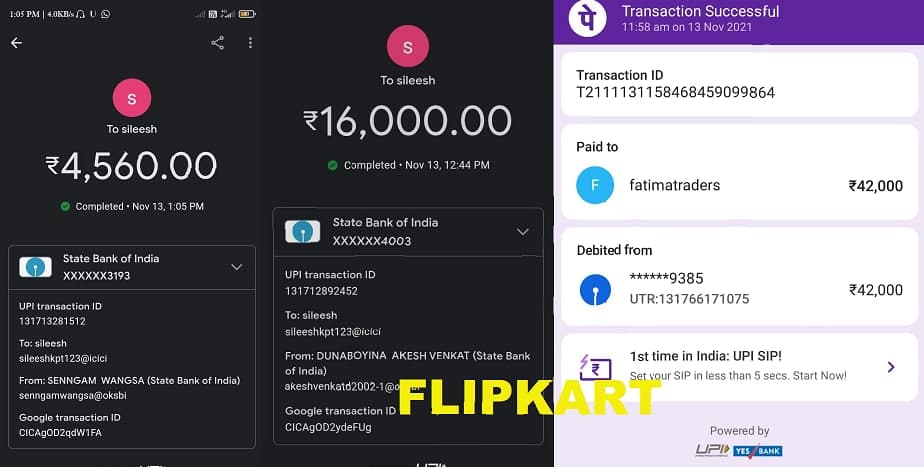The height and width of the screenshot is (467, 924).
Task: Tap the Transaction ID T2111131158468459099864
Action: click(675, 92)
